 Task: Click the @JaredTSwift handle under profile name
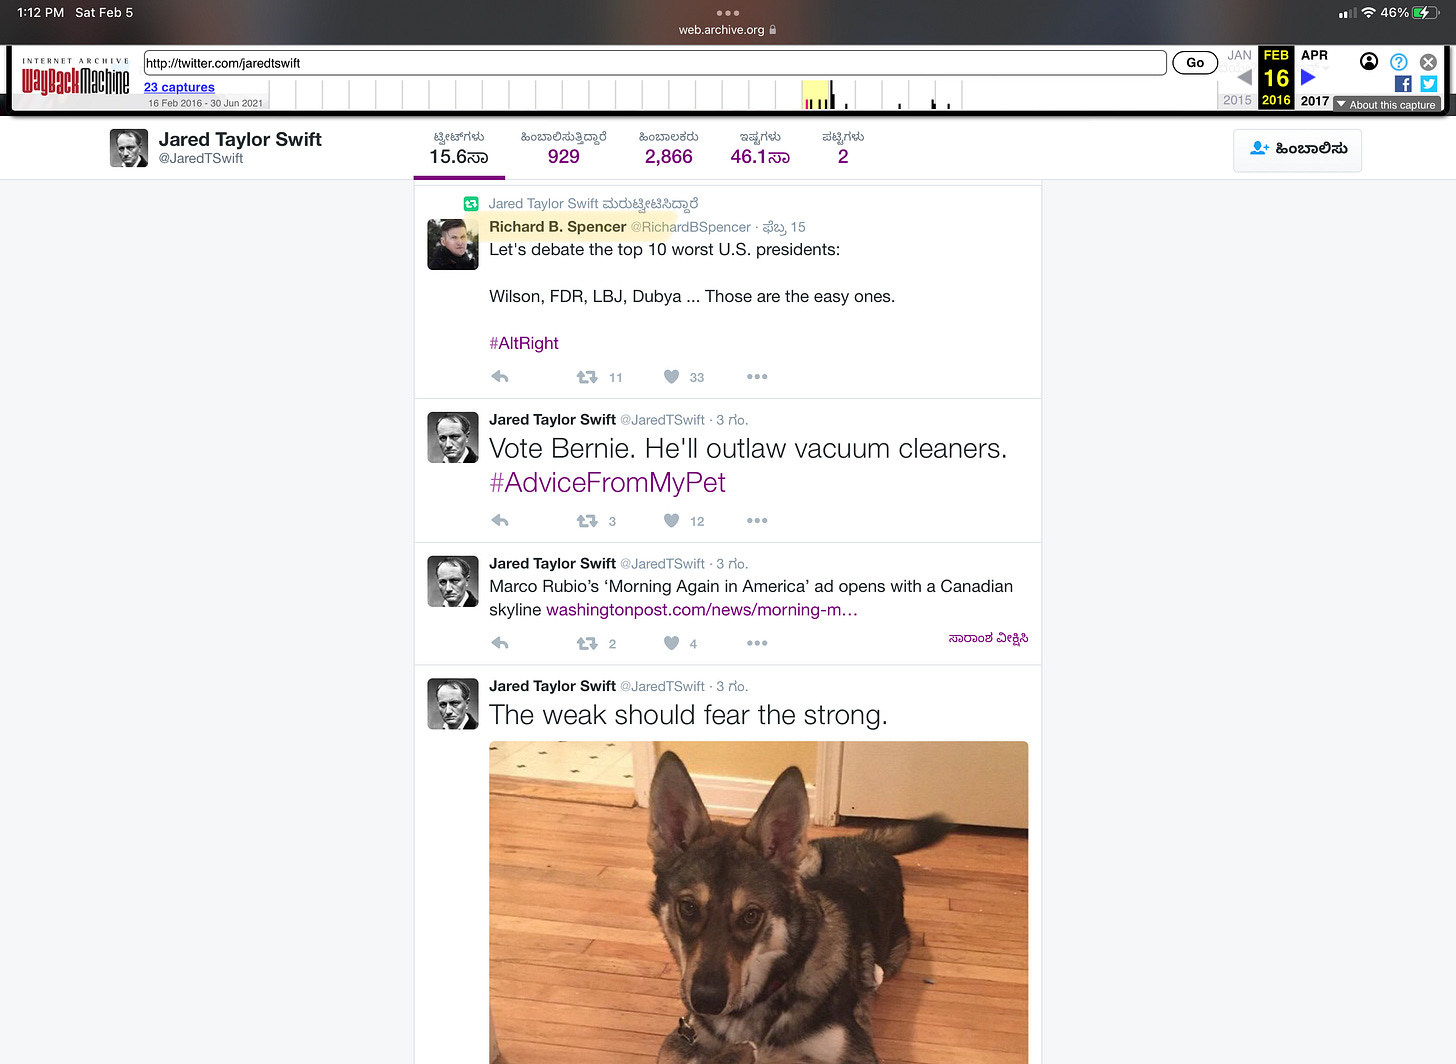[x=201, y=158]
